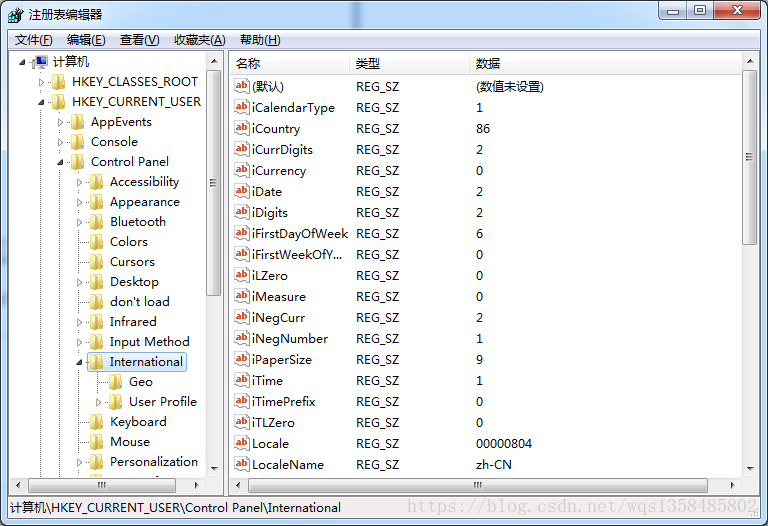768x526 pixels.
Task: Expand the Console key
Action: point(60,143)
